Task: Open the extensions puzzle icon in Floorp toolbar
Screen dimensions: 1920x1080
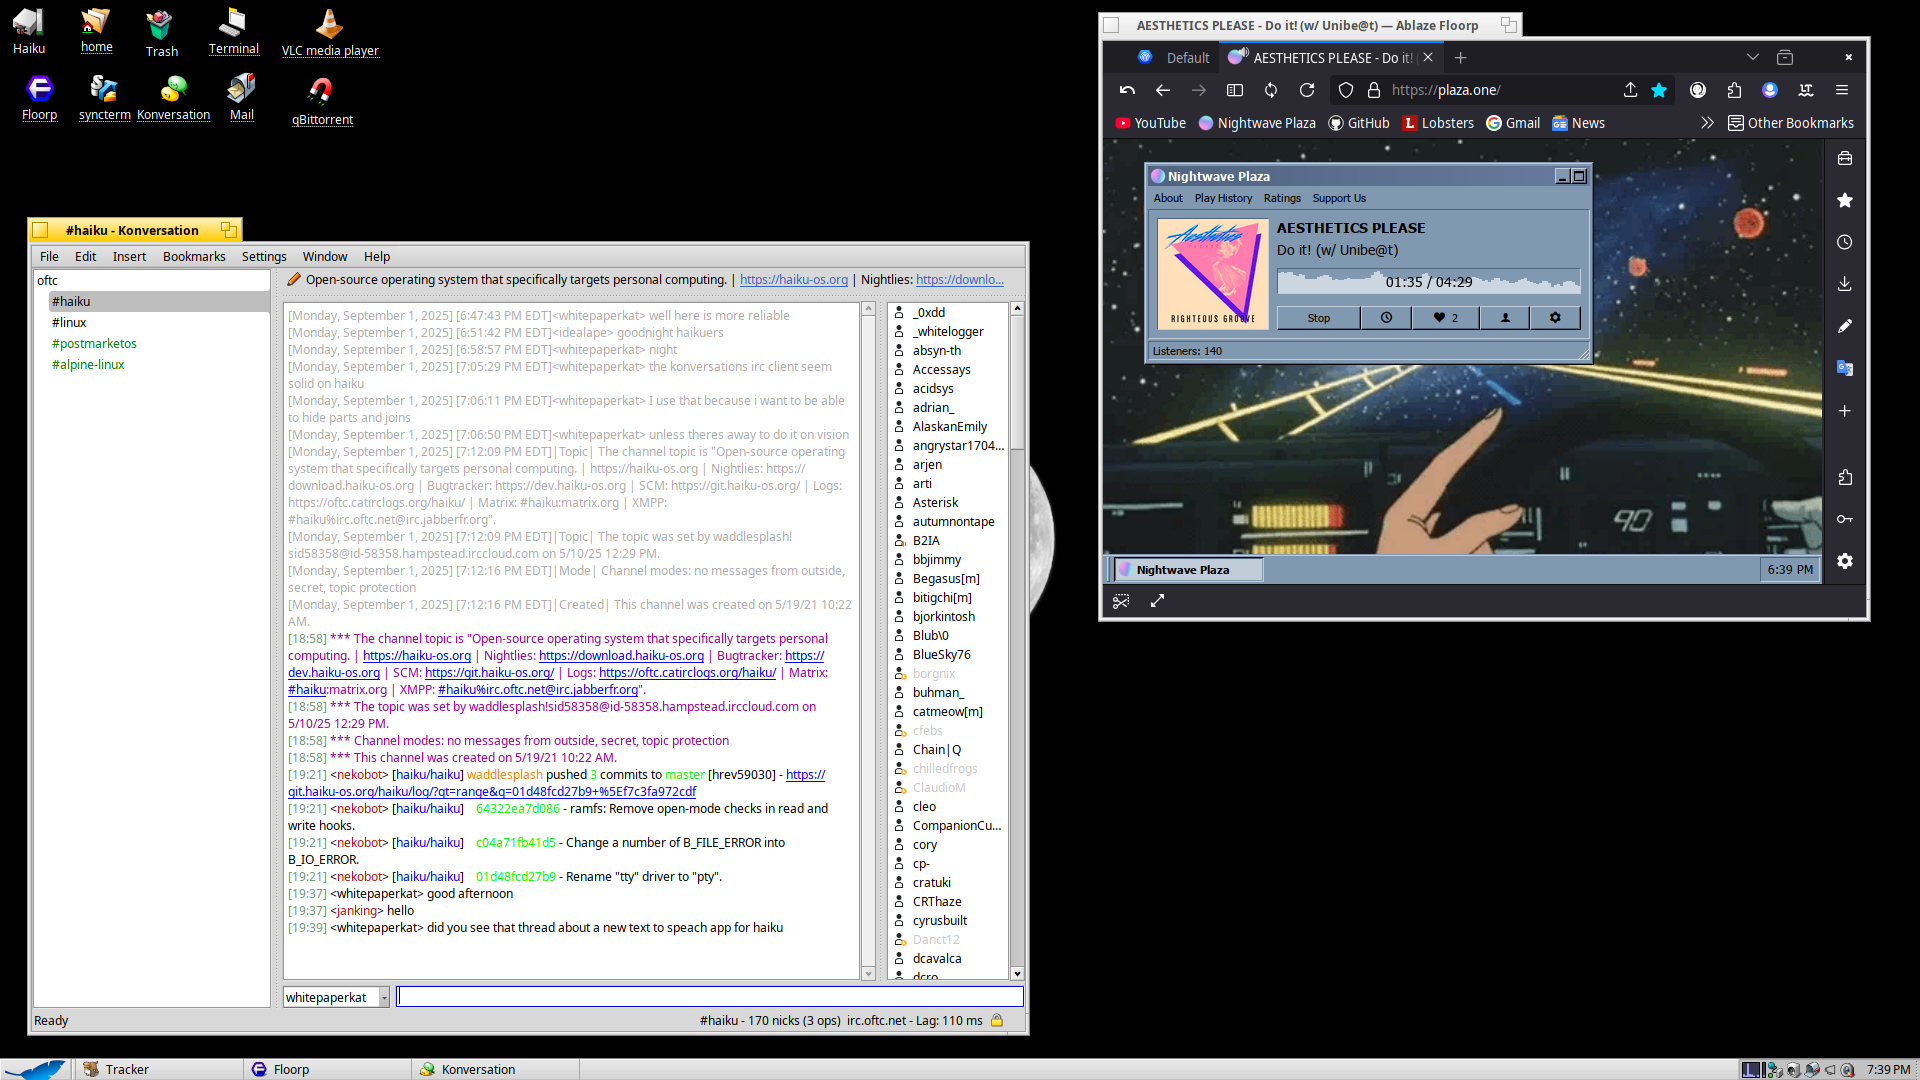Action: click(x=1734, y=90)
